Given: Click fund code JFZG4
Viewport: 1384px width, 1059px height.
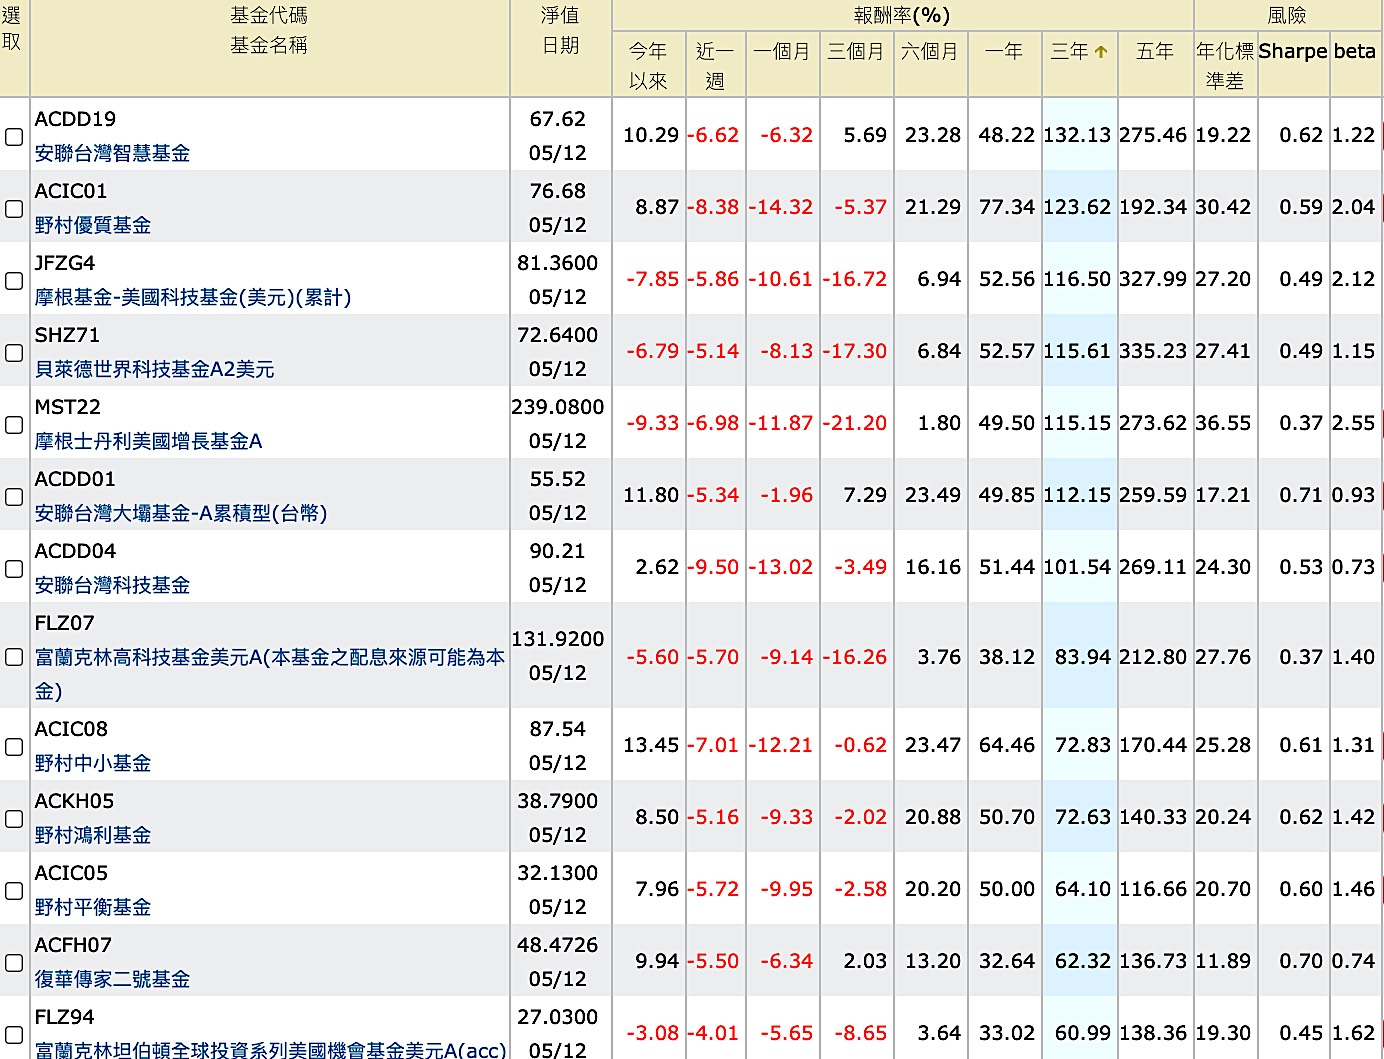Looking at the screenshot, I should point(65,263).
